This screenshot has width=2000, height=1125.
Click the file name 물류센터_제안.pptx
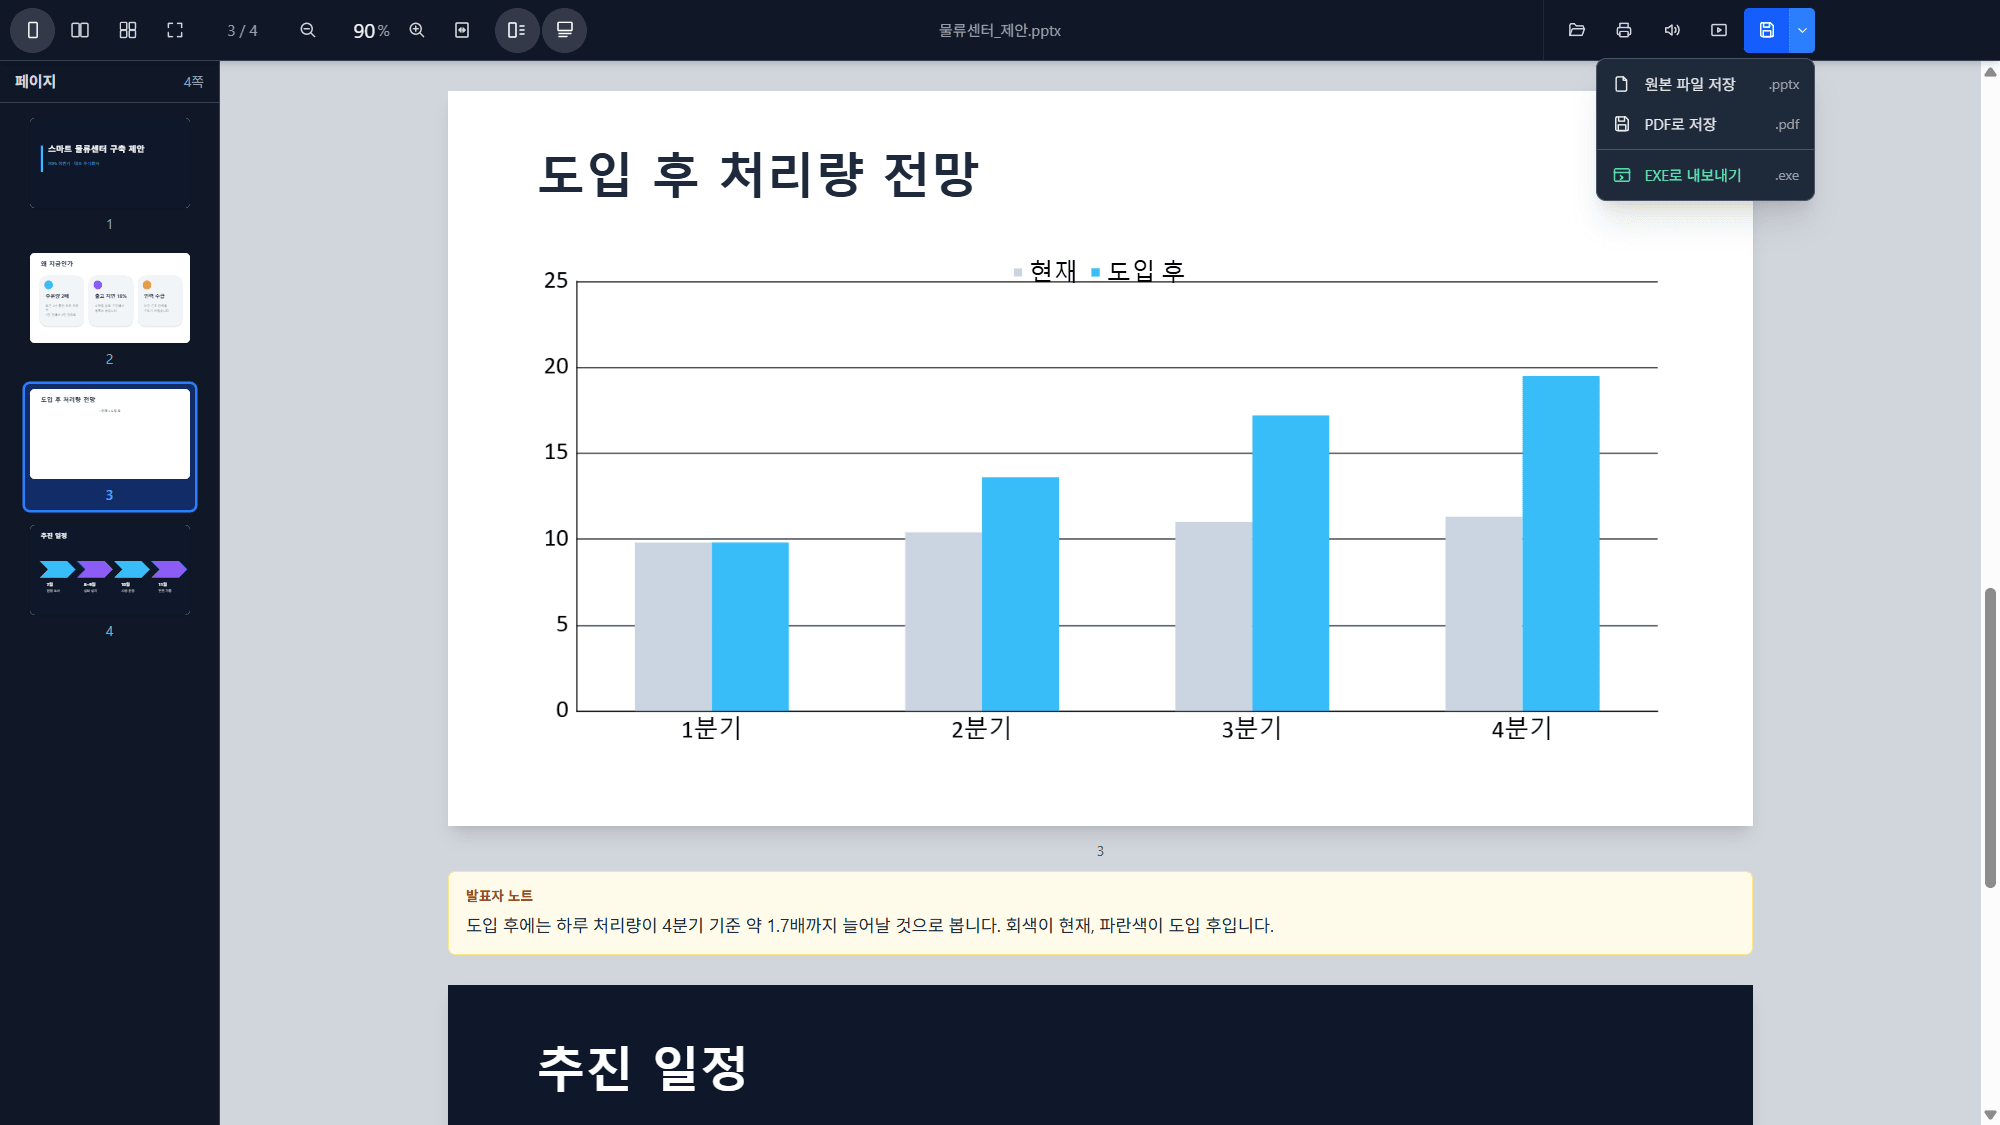1000,31
